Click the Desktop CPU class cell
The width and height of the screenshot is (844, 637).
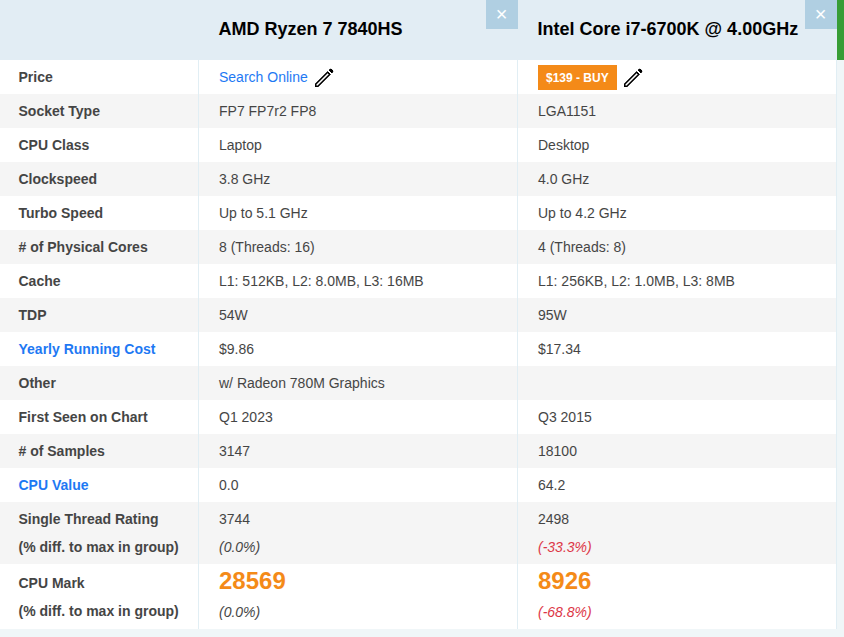[x=564, y=145]
